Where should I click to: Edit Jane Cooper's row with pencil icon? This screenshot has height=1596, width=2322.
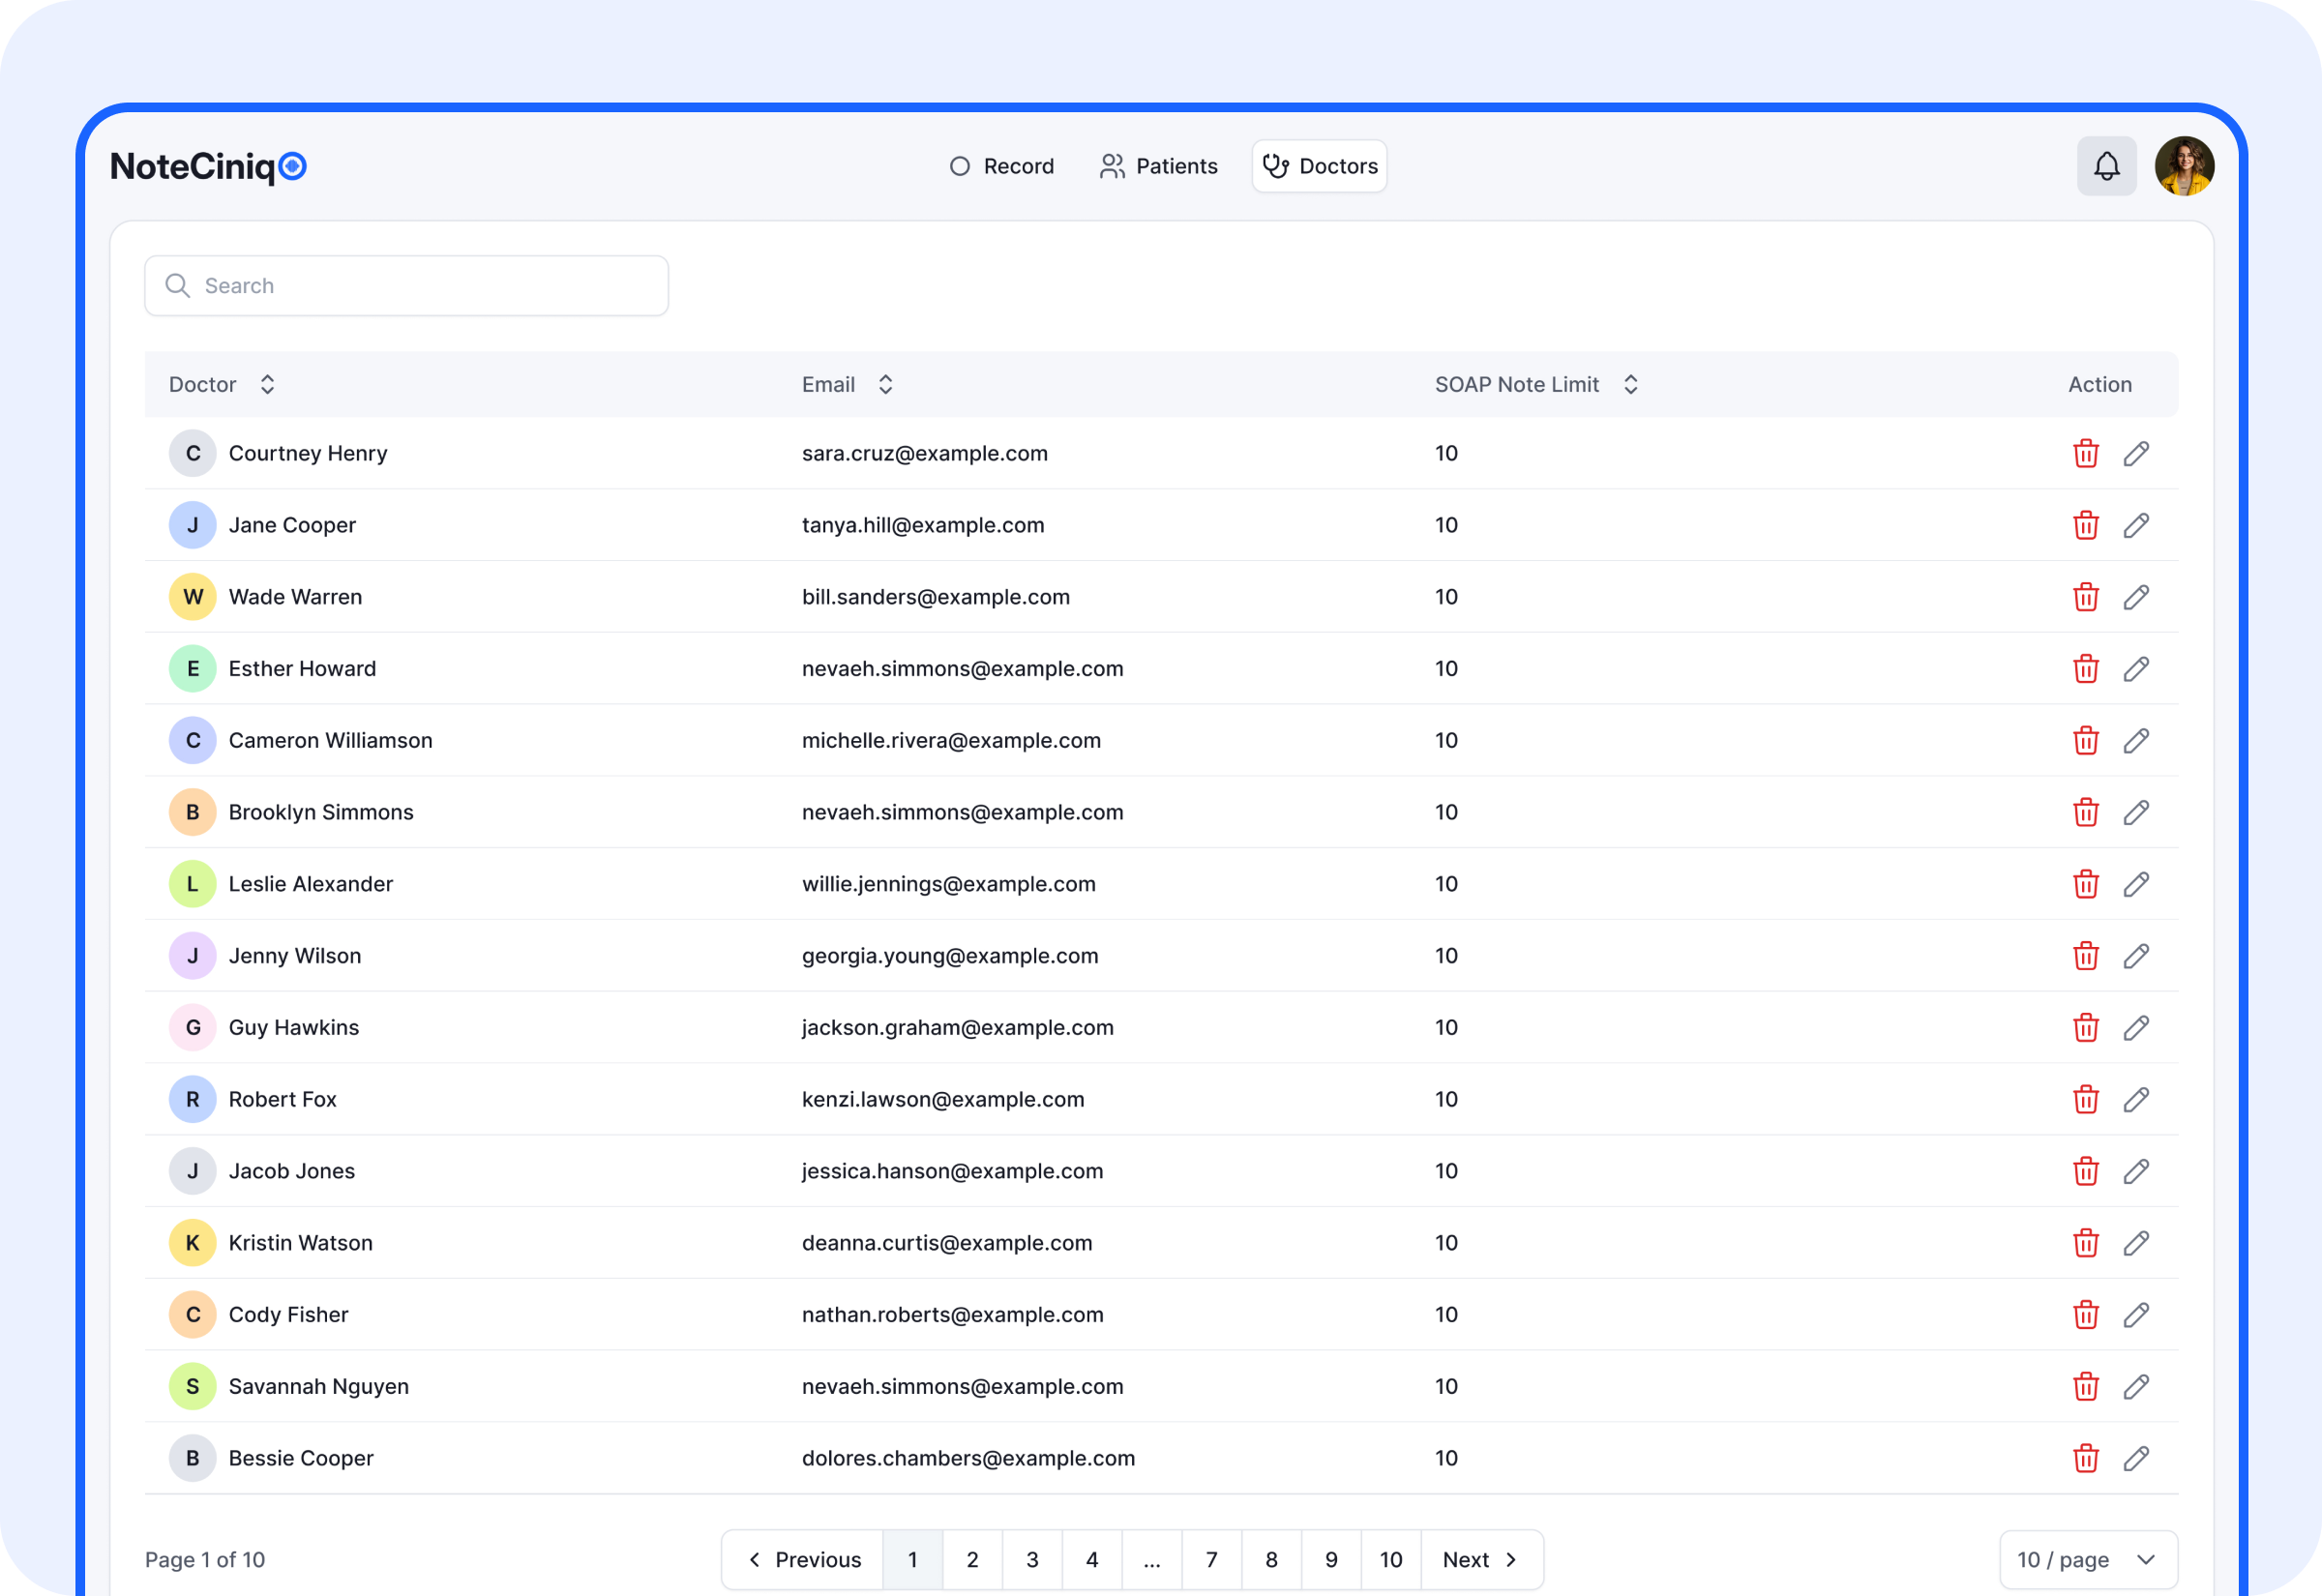pyautogui.click(x=2136, y=525)
